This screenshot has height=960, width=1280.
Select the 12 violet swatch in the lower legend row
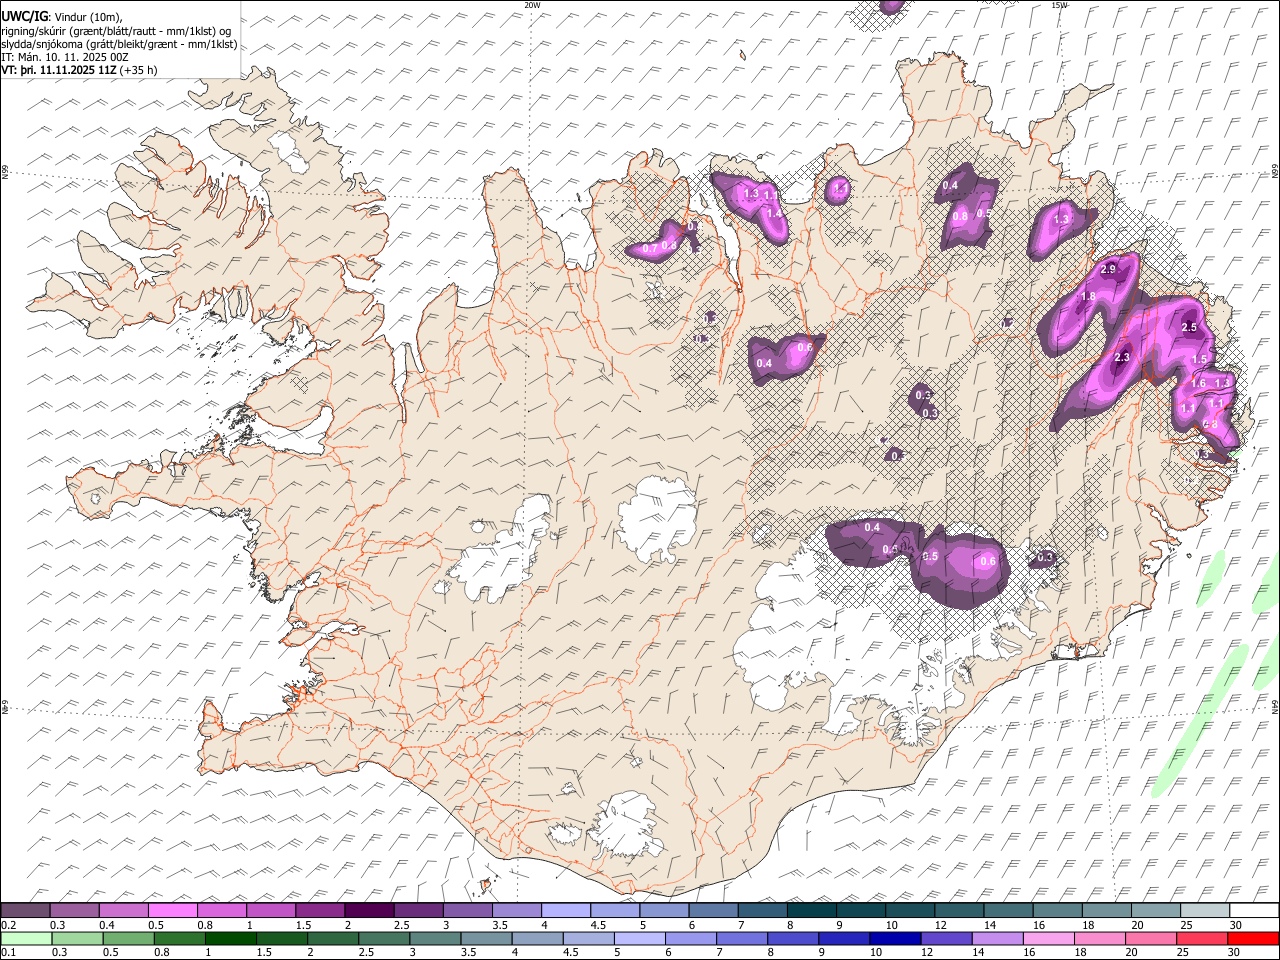click(946, 938)
